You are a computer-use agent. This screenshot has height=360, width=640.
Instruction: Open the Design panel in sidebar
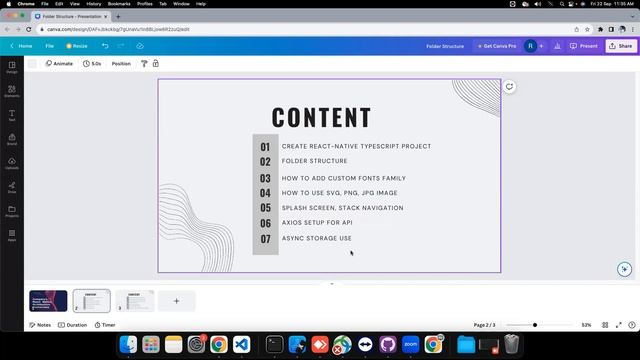click(12, 67)
